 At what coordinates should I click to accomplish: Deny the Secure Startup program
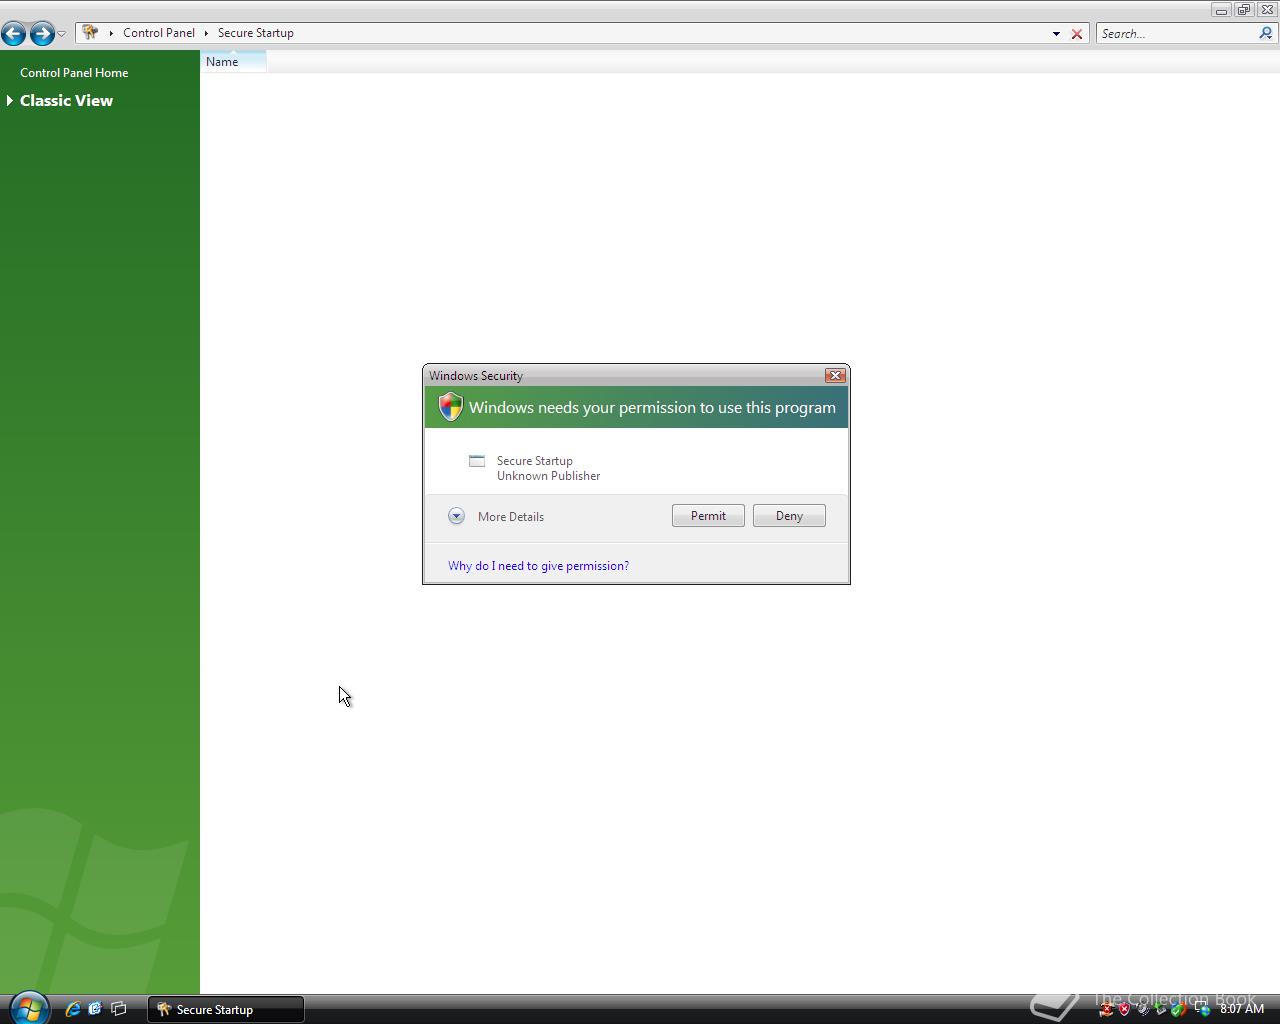(789, 516)
